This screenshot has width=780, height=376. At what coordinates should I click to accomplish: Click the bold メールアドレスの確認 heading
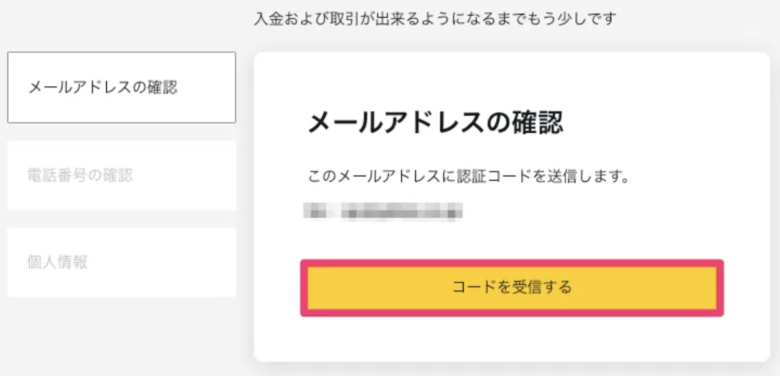[x=435, y=123]
